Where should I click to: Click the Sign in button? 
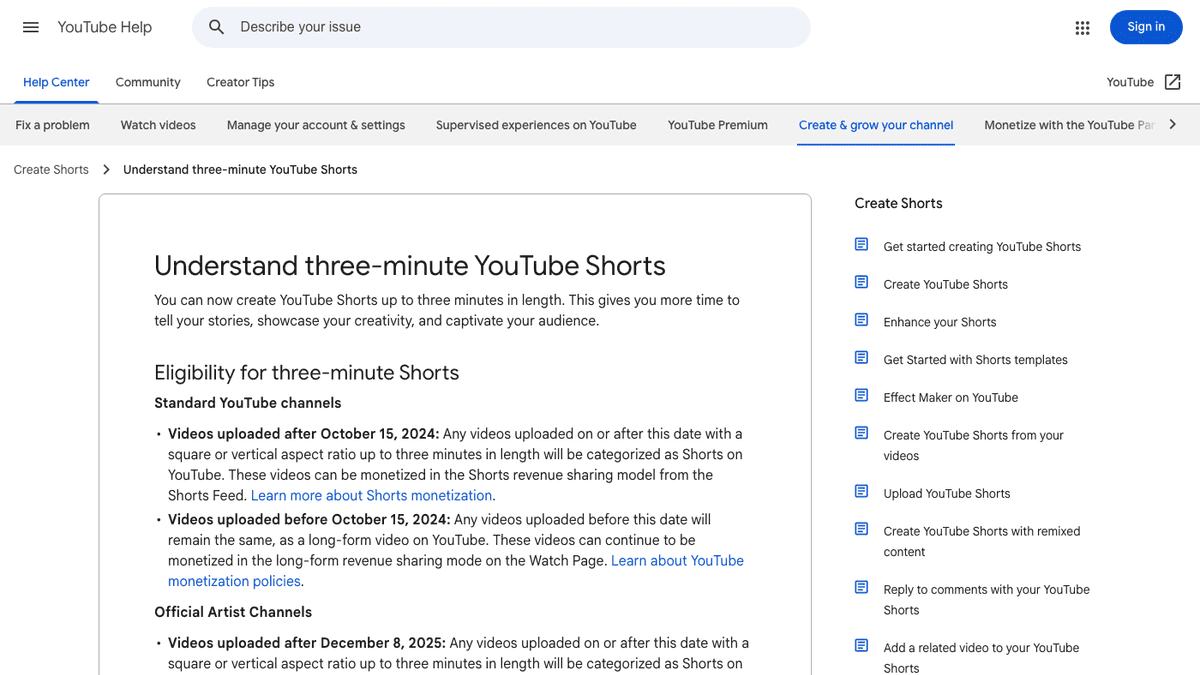[1146, 27]
